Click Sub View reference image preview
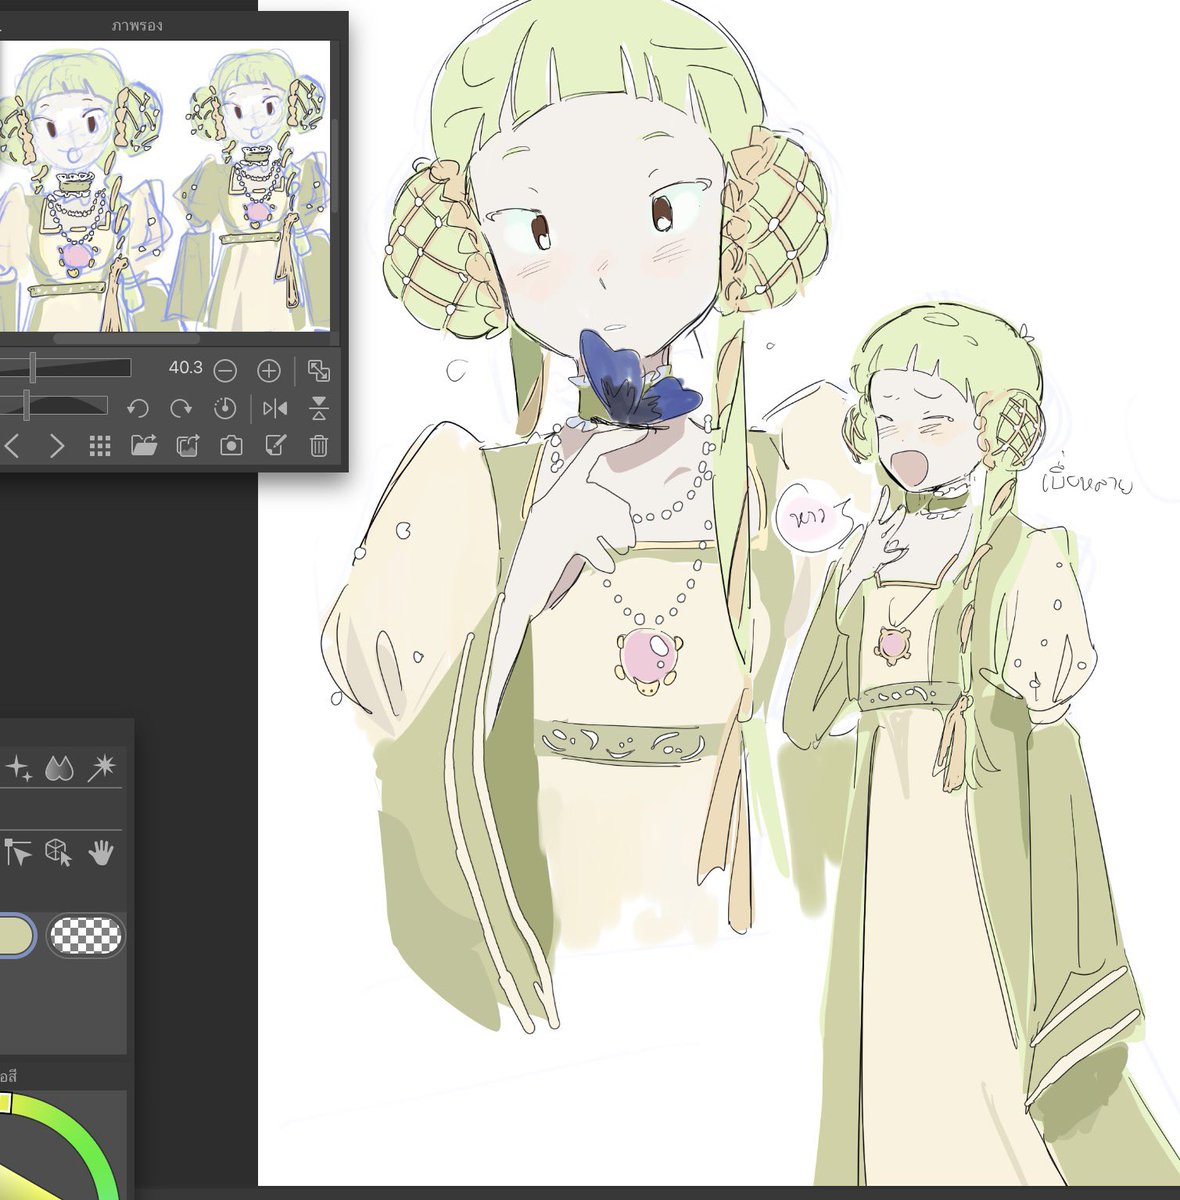1180x1200 pixels. (165, 187)
